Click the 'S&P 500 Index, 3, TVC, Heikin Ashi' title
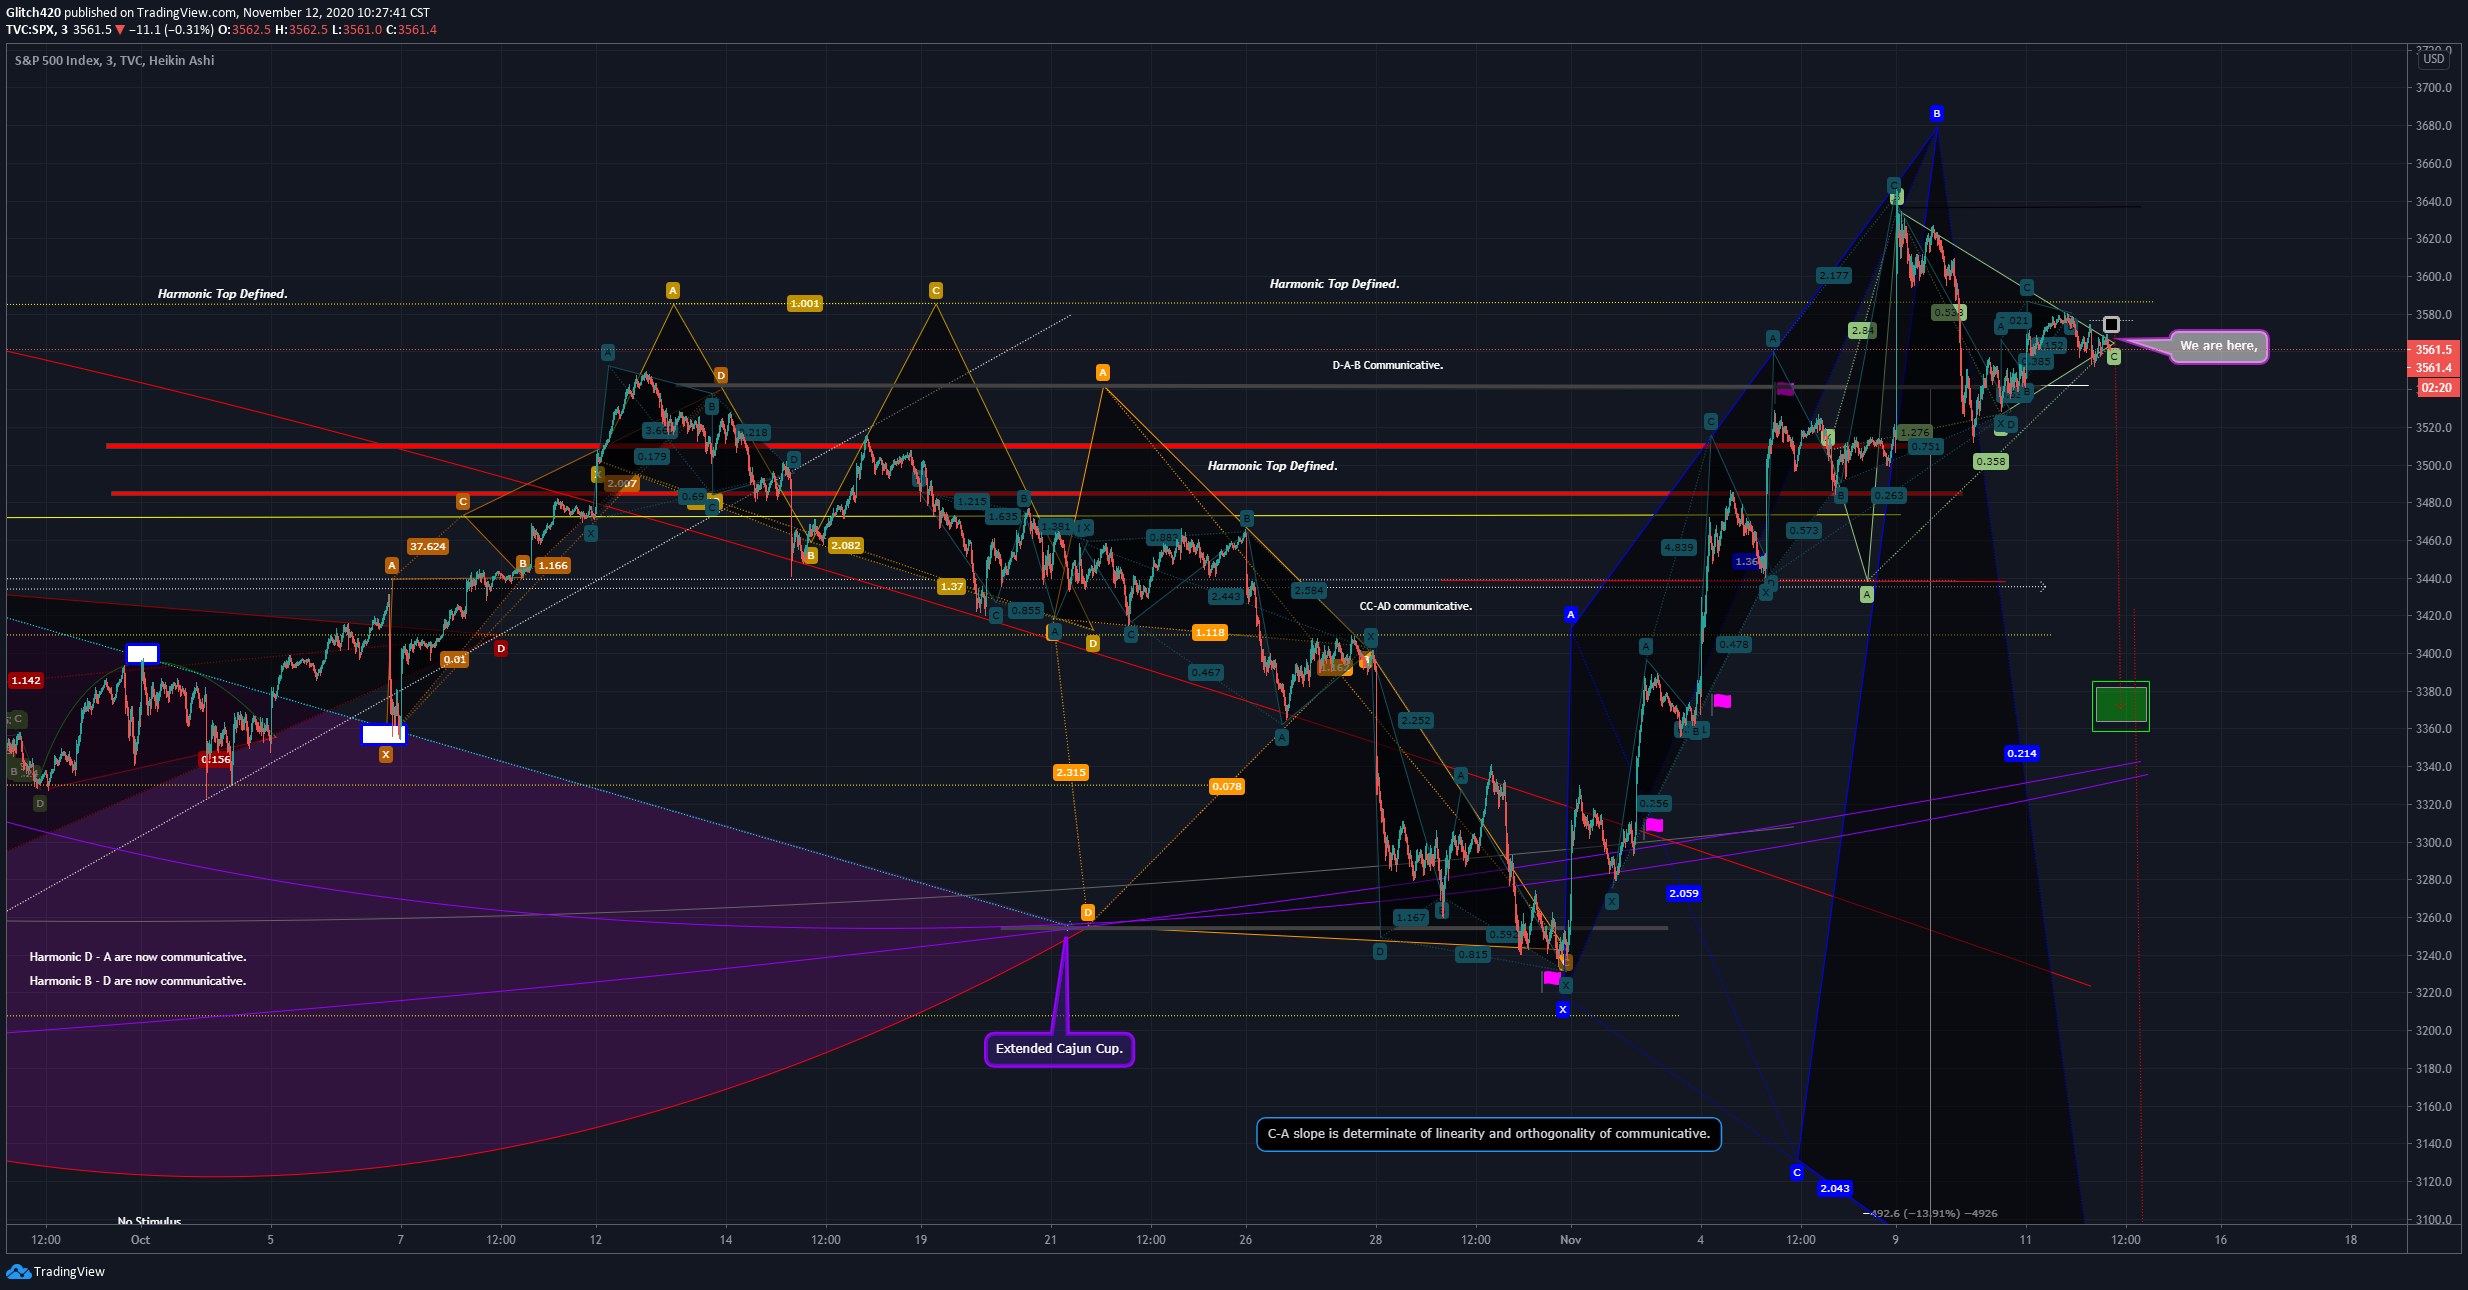 pyautogui.click(x=114, y=60)
